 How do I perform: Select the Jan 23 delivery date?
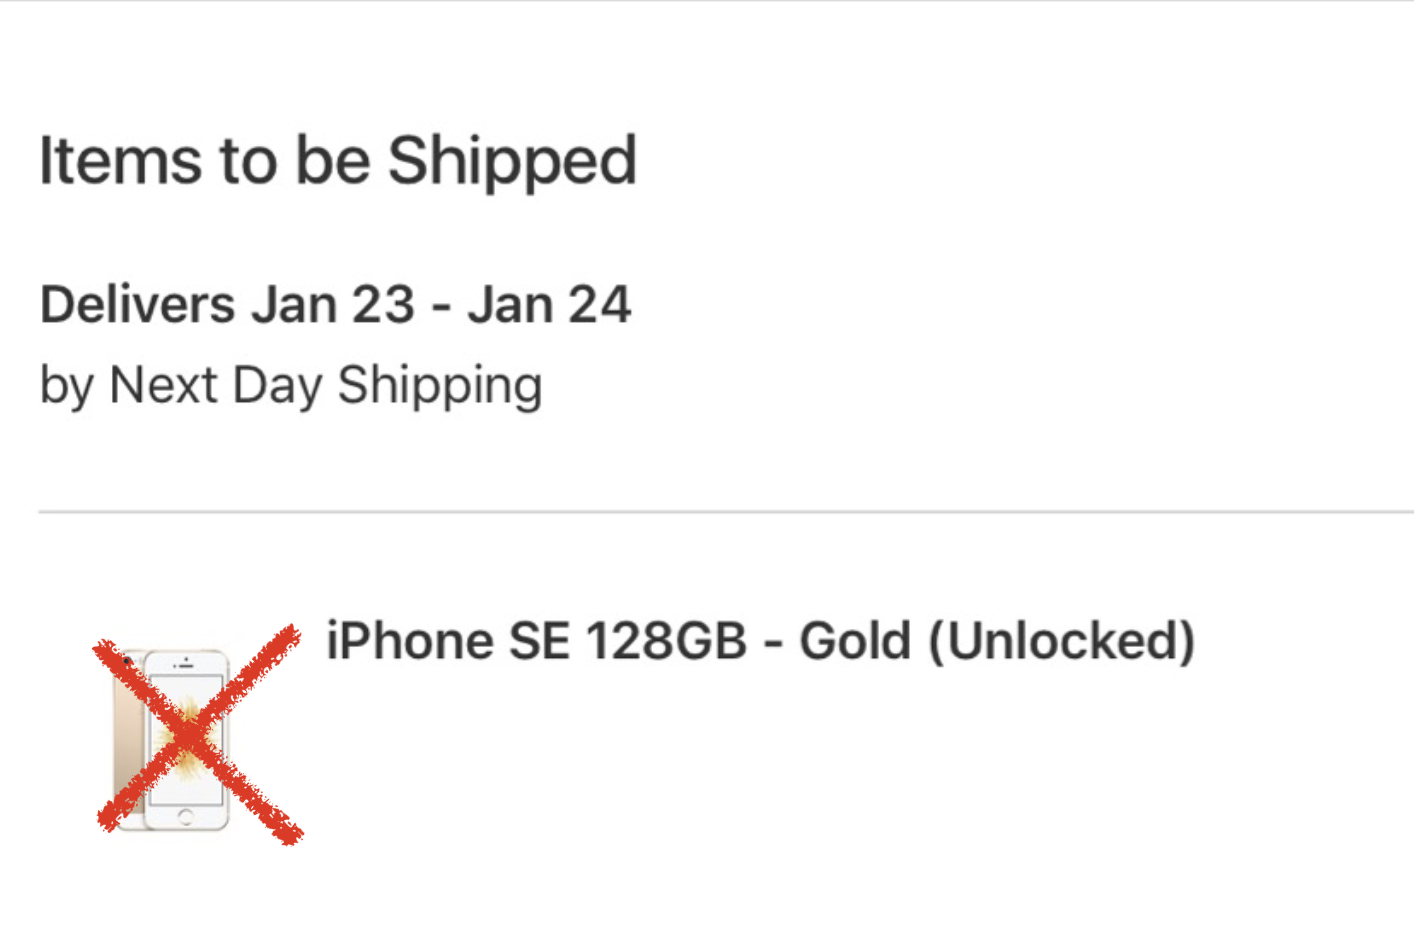(x=333, y=304)
